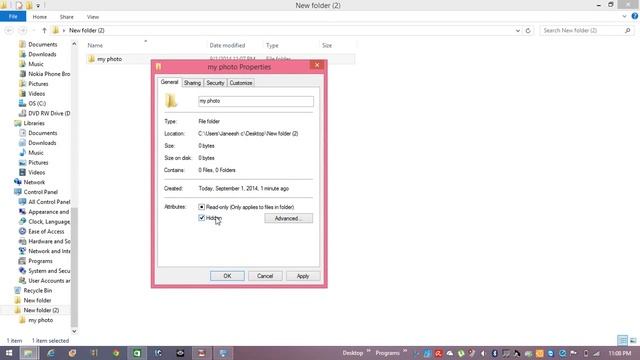The width and height of the screenshot is (640, 360).
Task: Expand taskbar Desktop toolbar chevron
Action: (369, 351)
